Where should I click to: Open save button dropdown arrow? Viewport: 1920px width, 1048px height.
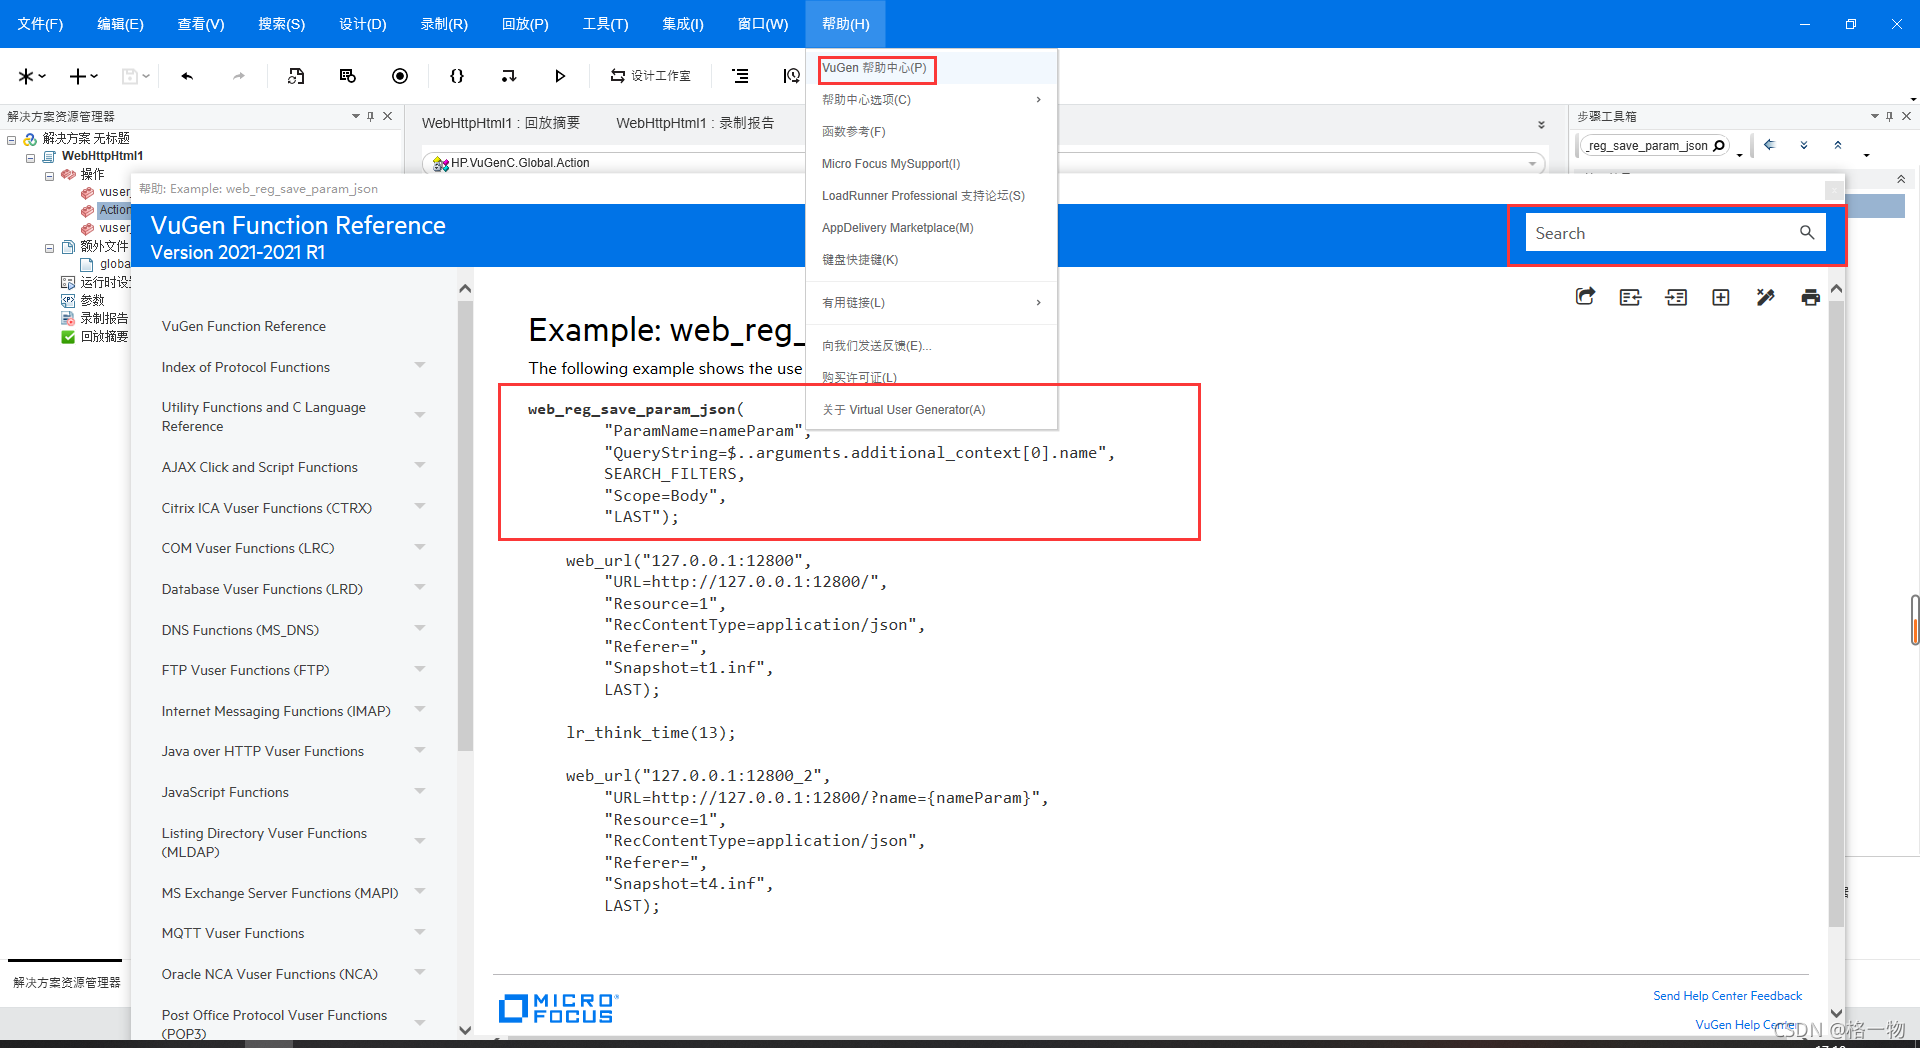point(146,76)
